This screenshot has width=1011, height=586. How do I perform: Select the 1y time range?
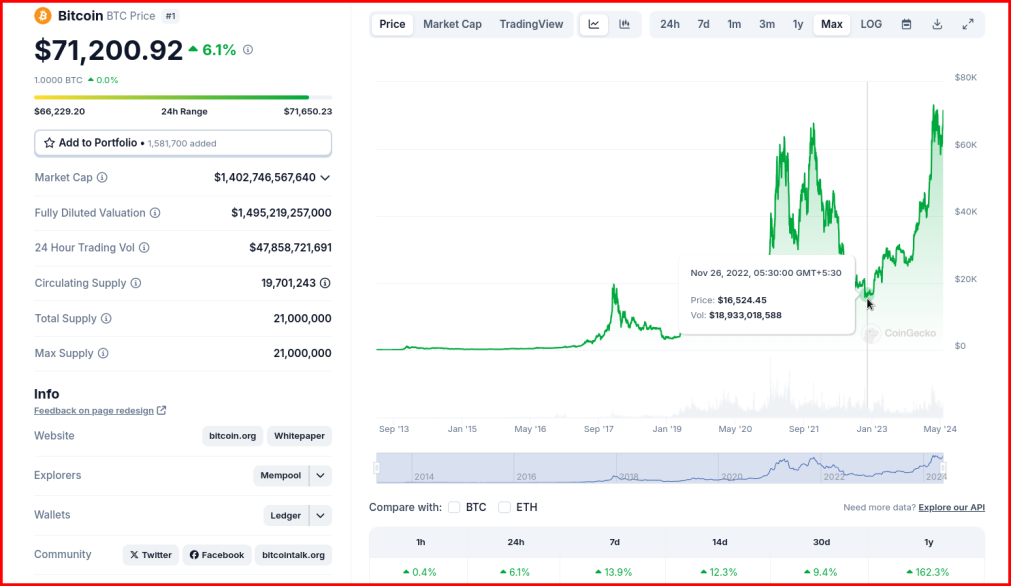click(x=798, y=24)
